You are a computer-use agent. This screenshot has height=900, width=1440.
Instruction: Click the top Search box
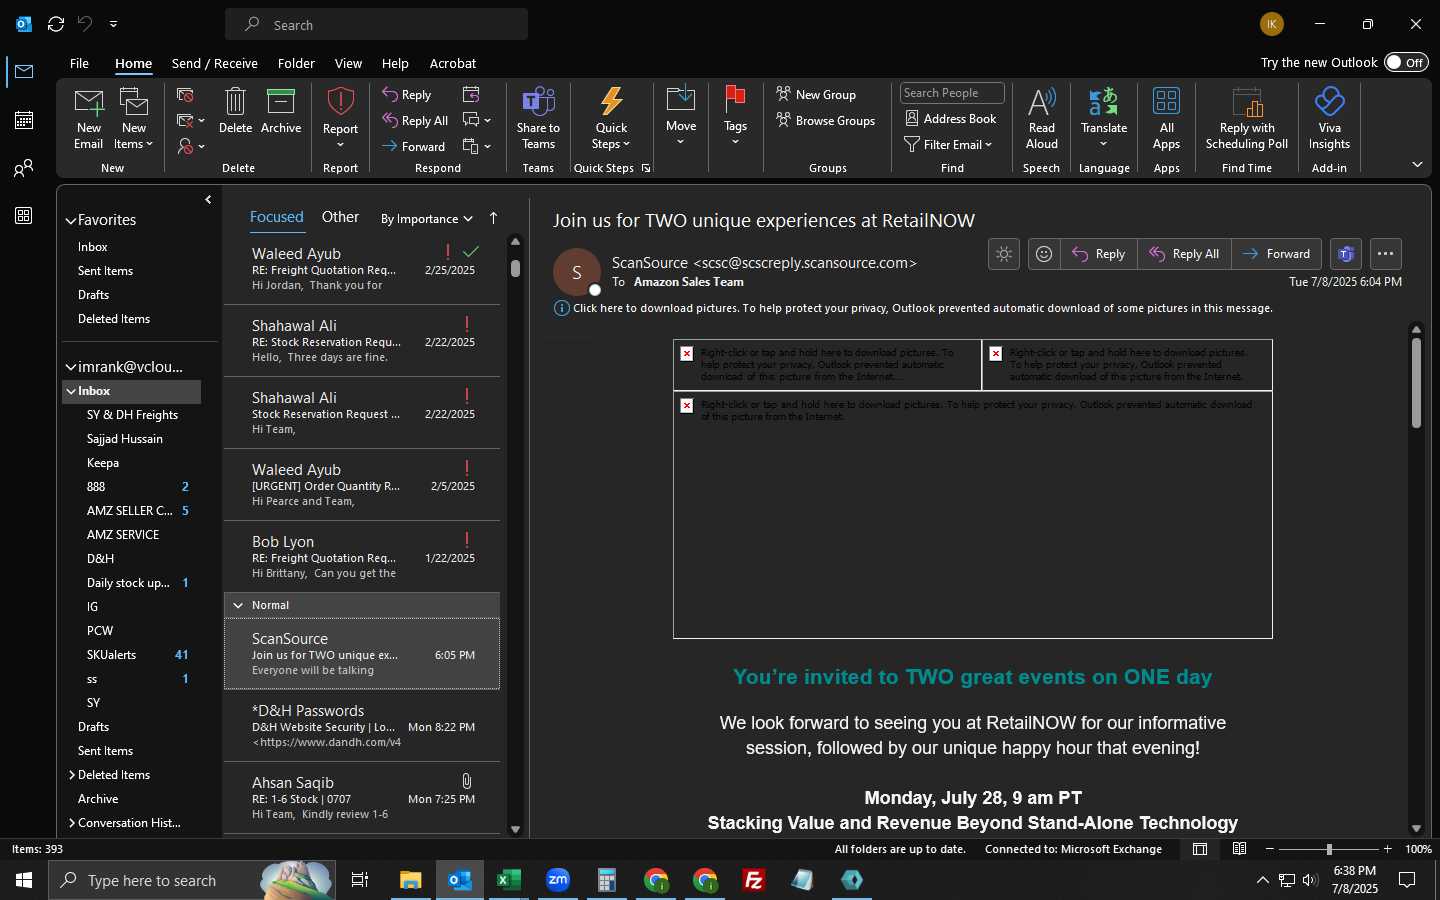[376, 24]
